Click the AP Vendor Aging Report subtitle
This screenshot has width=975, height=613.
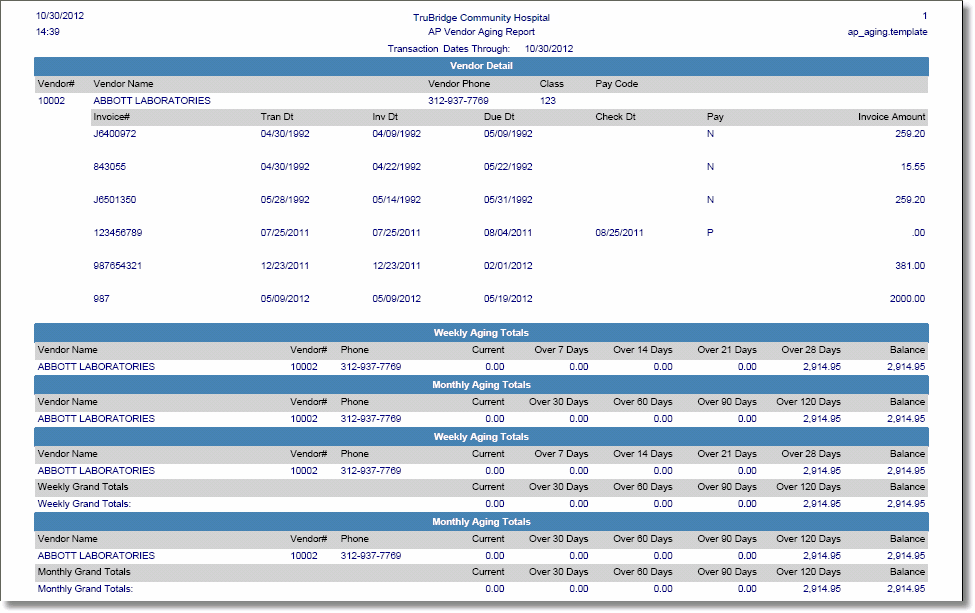[481, 32]
